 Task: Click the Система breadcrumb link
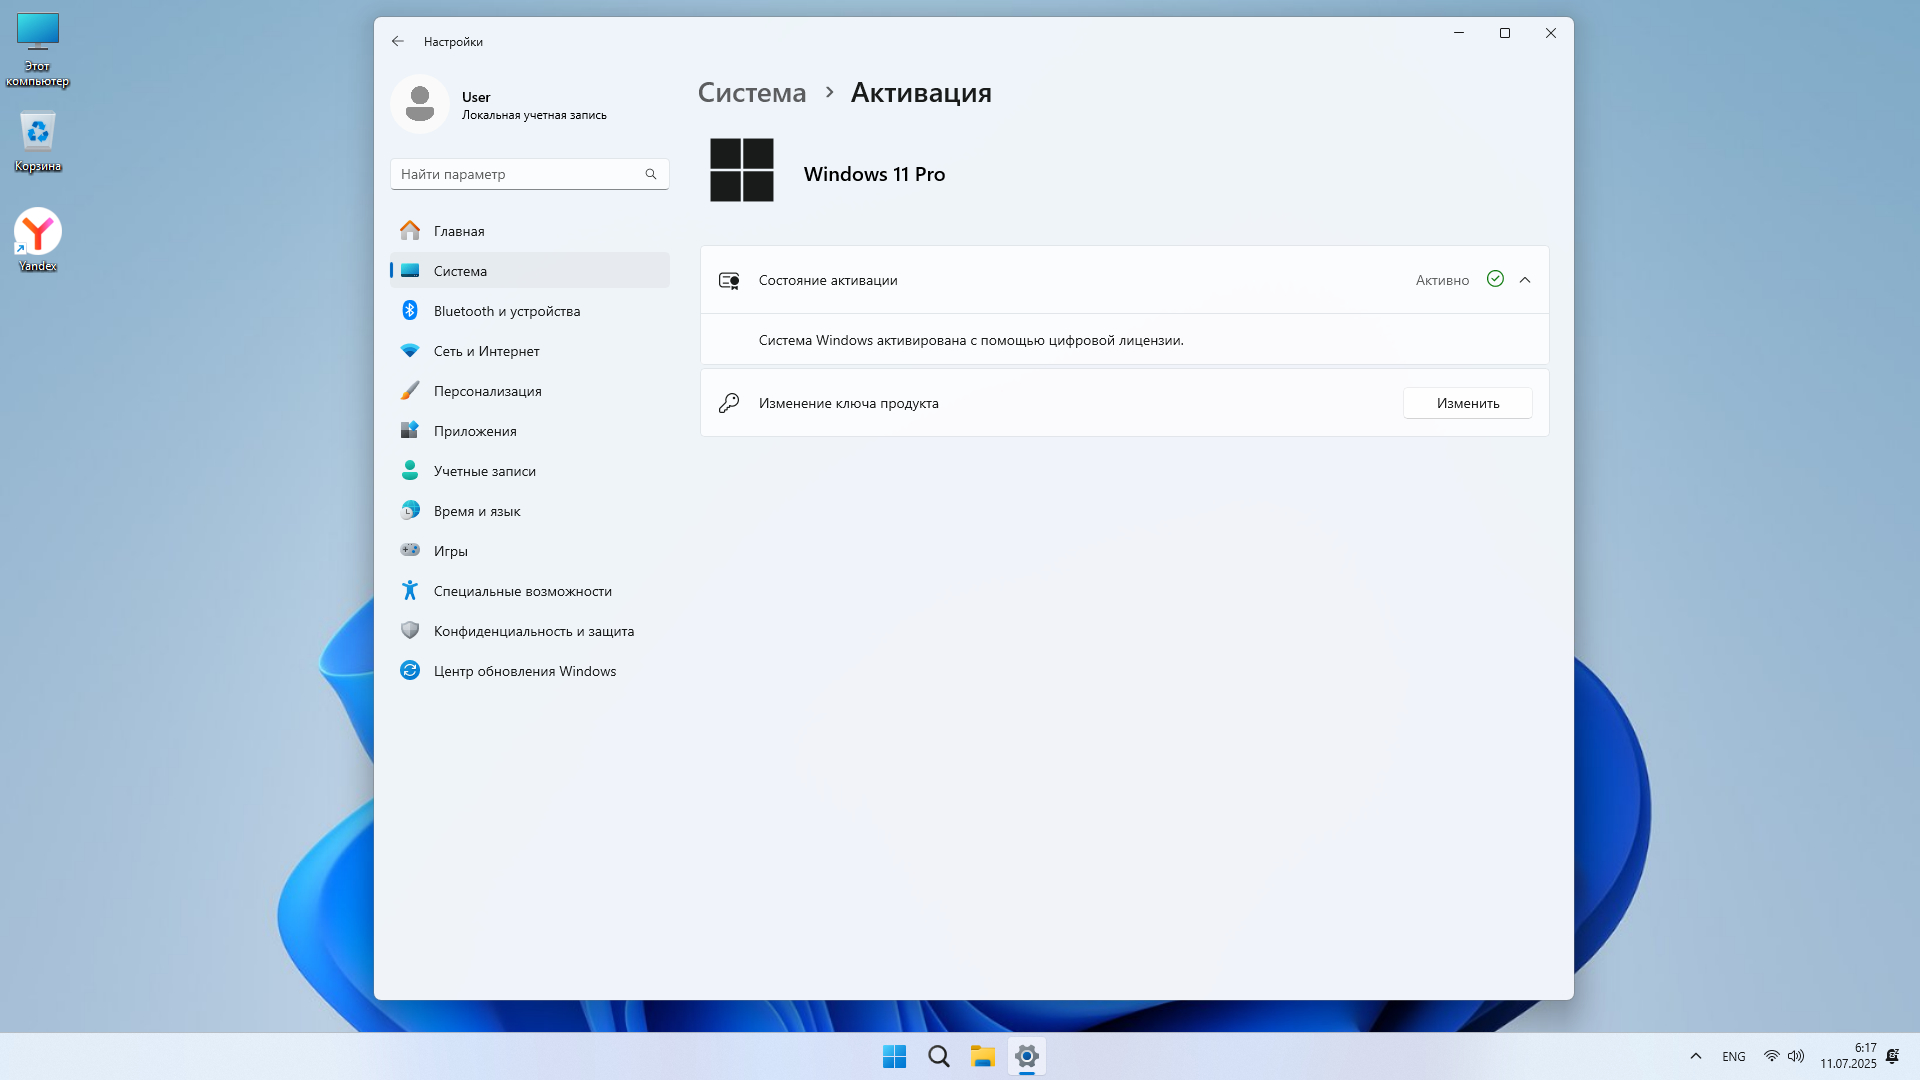pyautogui.click(x=751, y=93)
